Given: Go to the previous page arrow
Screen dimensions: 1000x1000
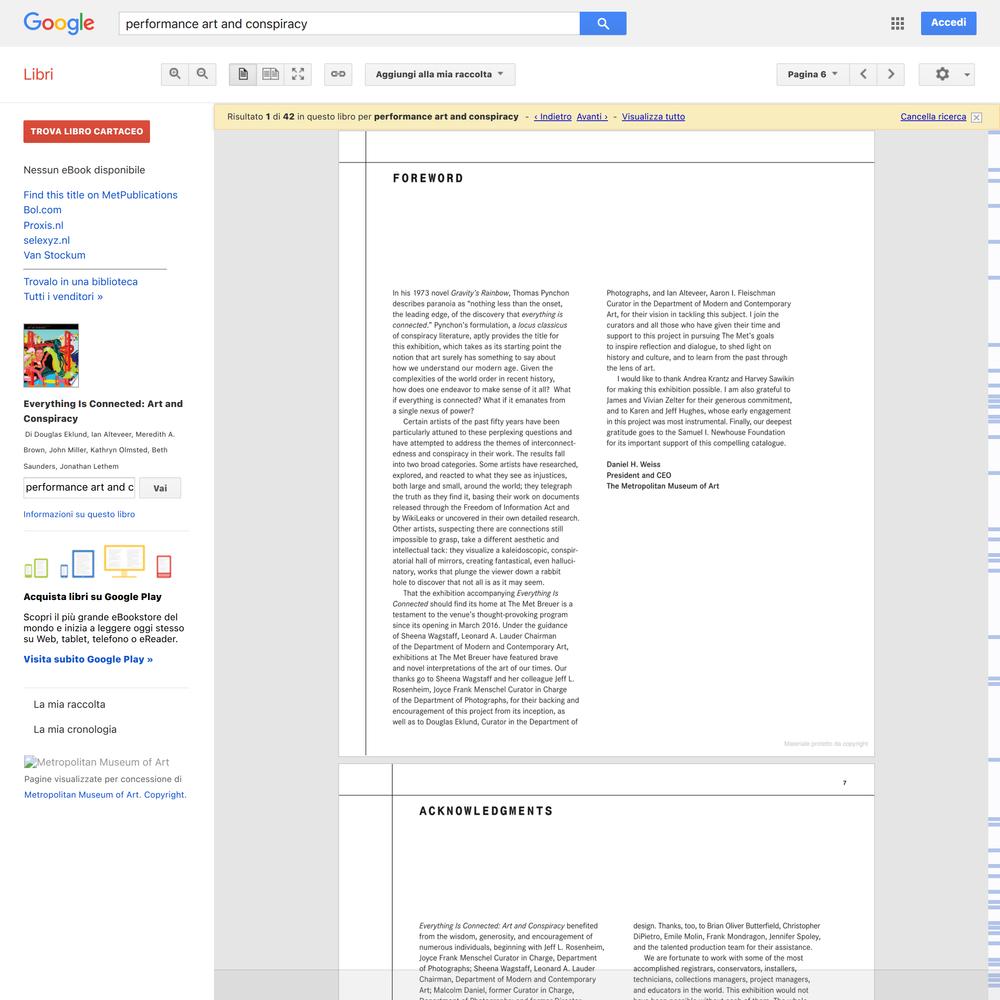Looking at the screenshot, I should coord(863,74).
